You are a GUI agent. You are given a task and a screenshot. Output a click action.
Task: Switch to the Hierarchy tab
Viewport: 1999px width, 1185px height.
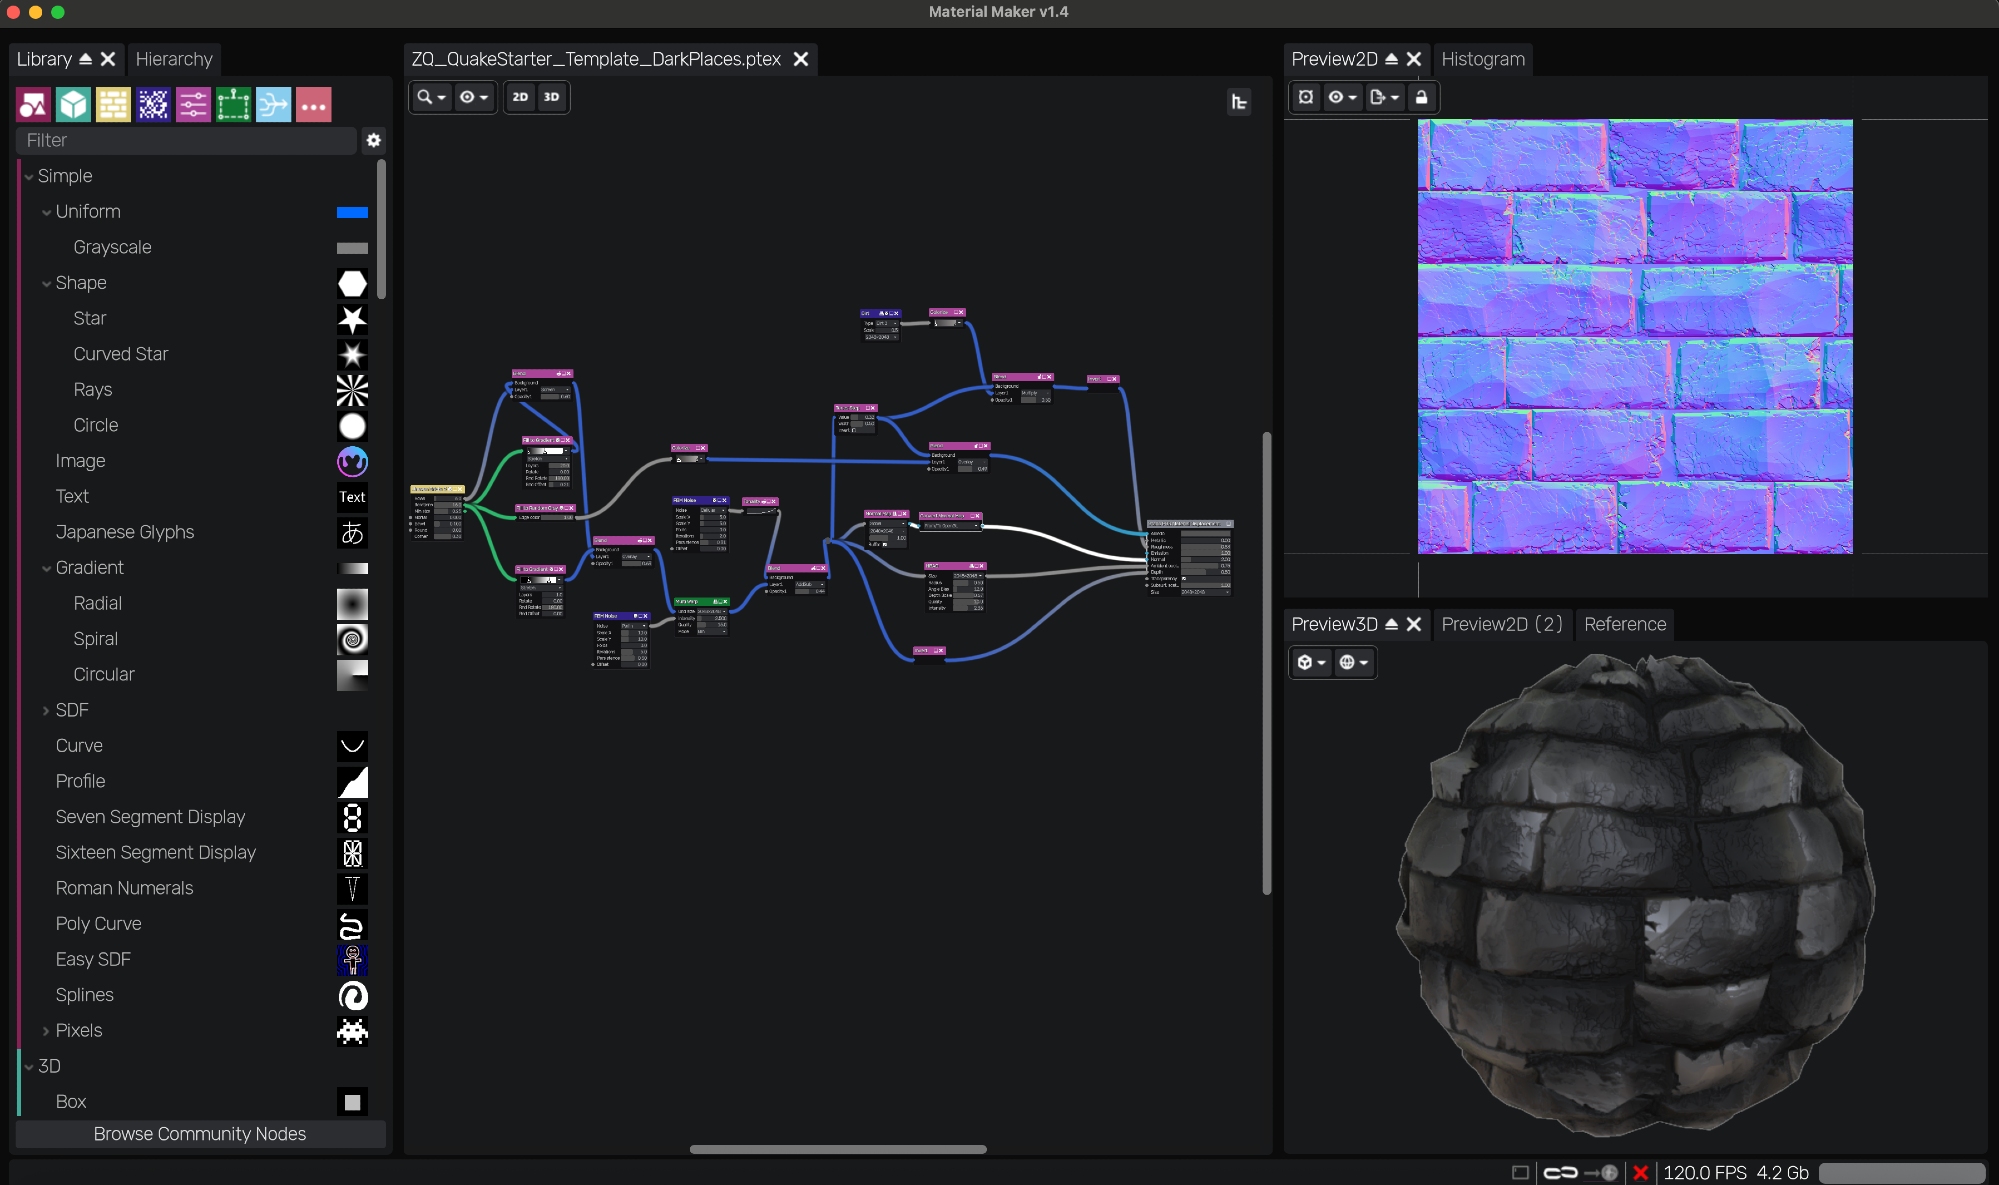click(174, 59)
